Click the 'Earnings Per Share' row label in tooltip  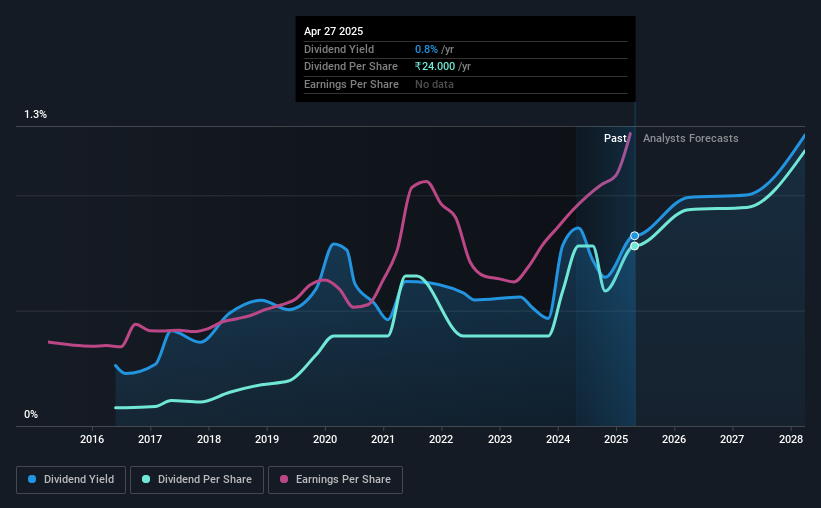click(351, 84)
